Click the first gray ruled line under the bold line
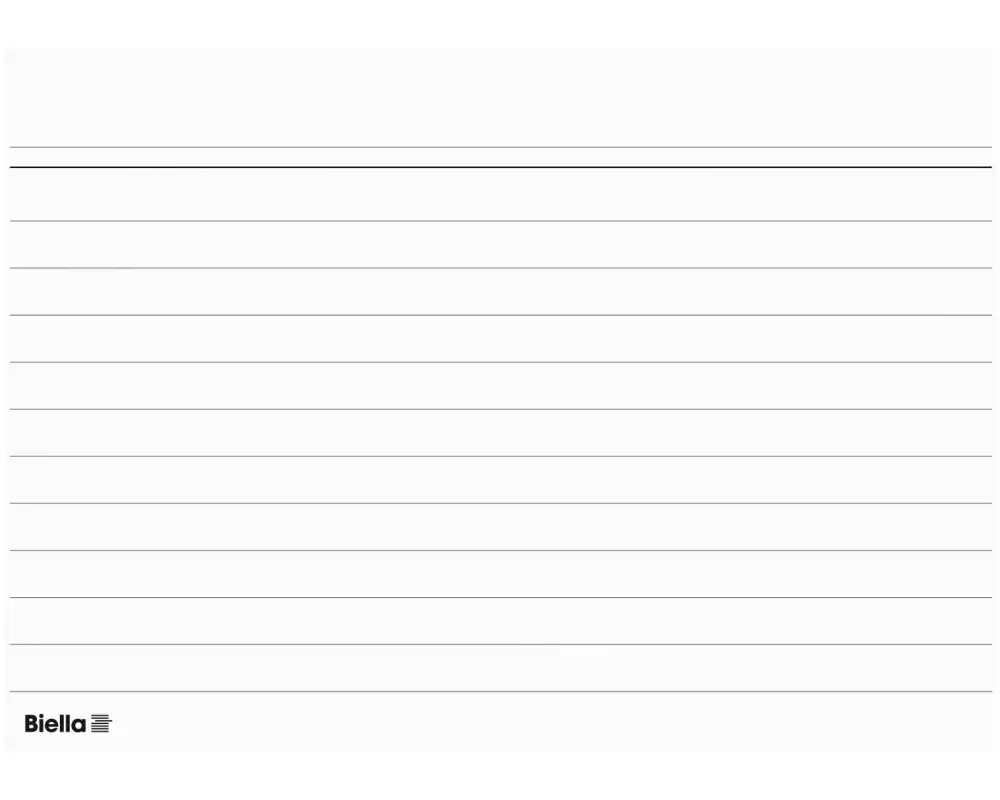 click(500, 221)
